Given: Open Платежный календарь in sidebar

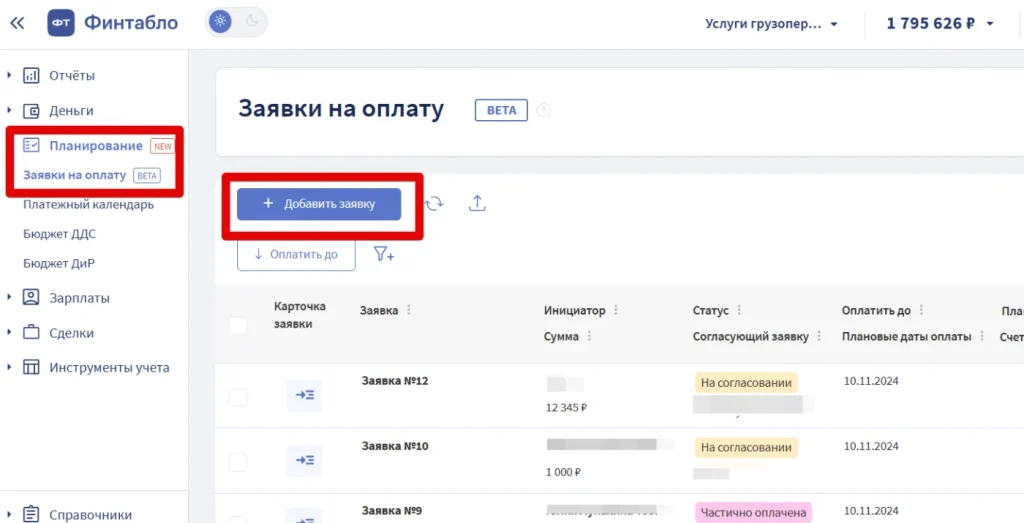Looking at the screenshot, I should point(88,204).
